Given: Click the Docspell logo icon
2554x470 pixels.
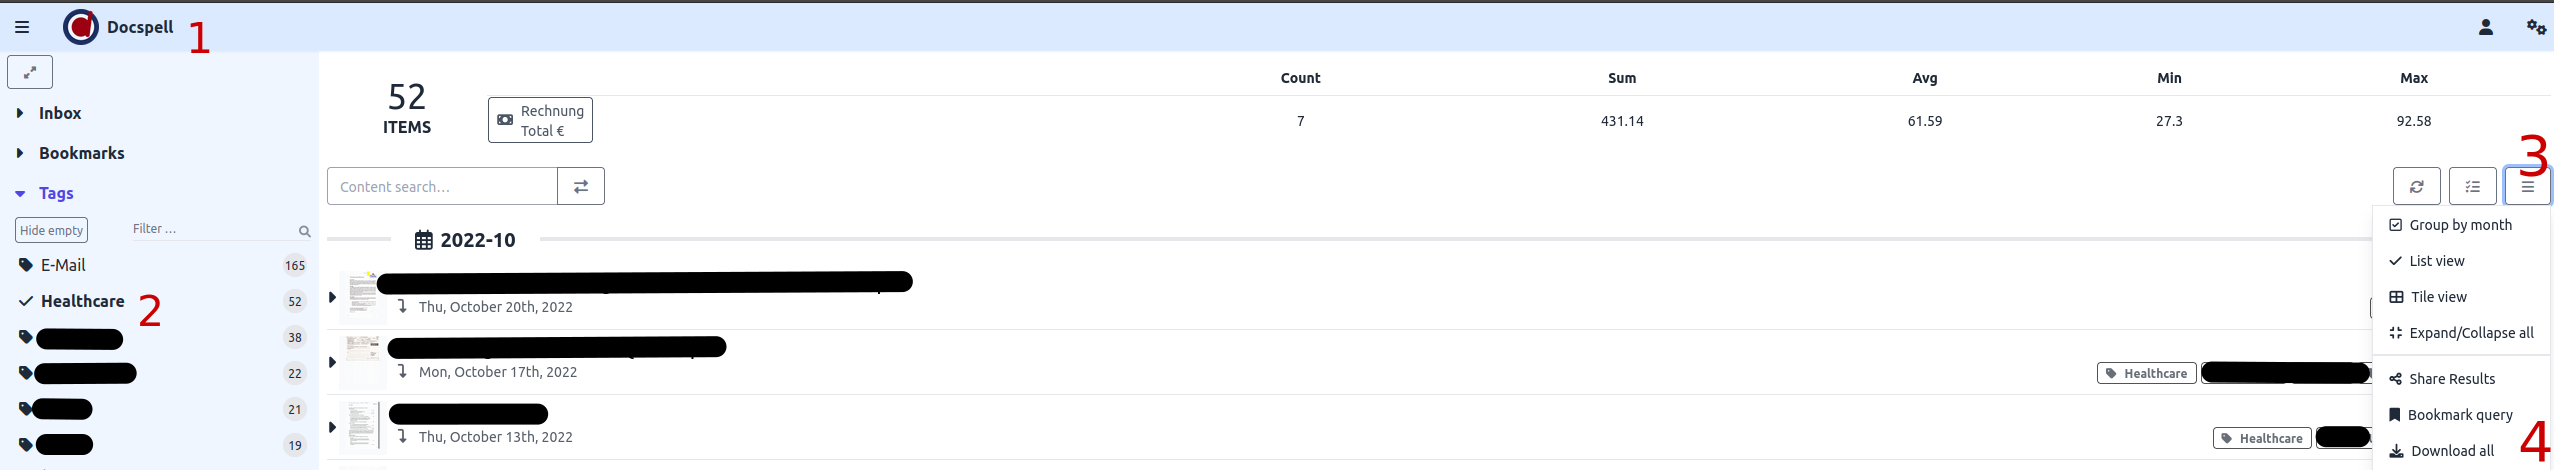Looking at the screenshot, I should click(x=80, y=27).
